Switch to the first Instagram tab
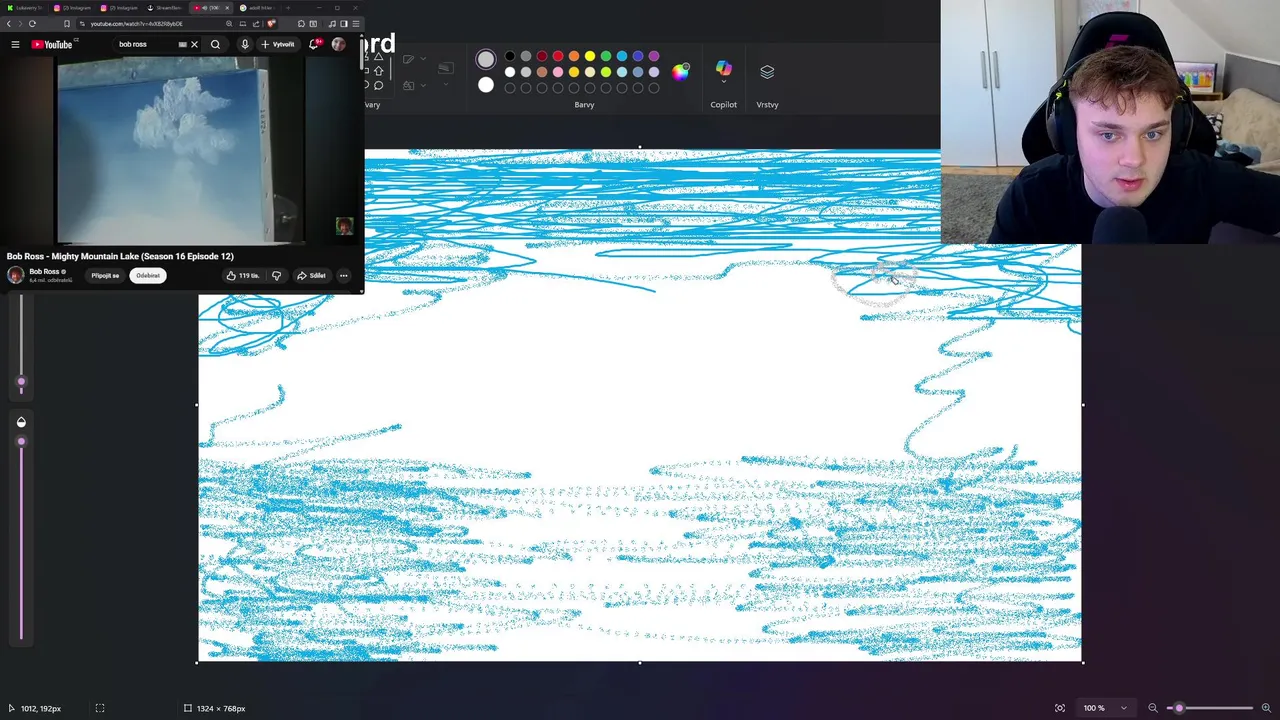 click(x=71, y=8)
